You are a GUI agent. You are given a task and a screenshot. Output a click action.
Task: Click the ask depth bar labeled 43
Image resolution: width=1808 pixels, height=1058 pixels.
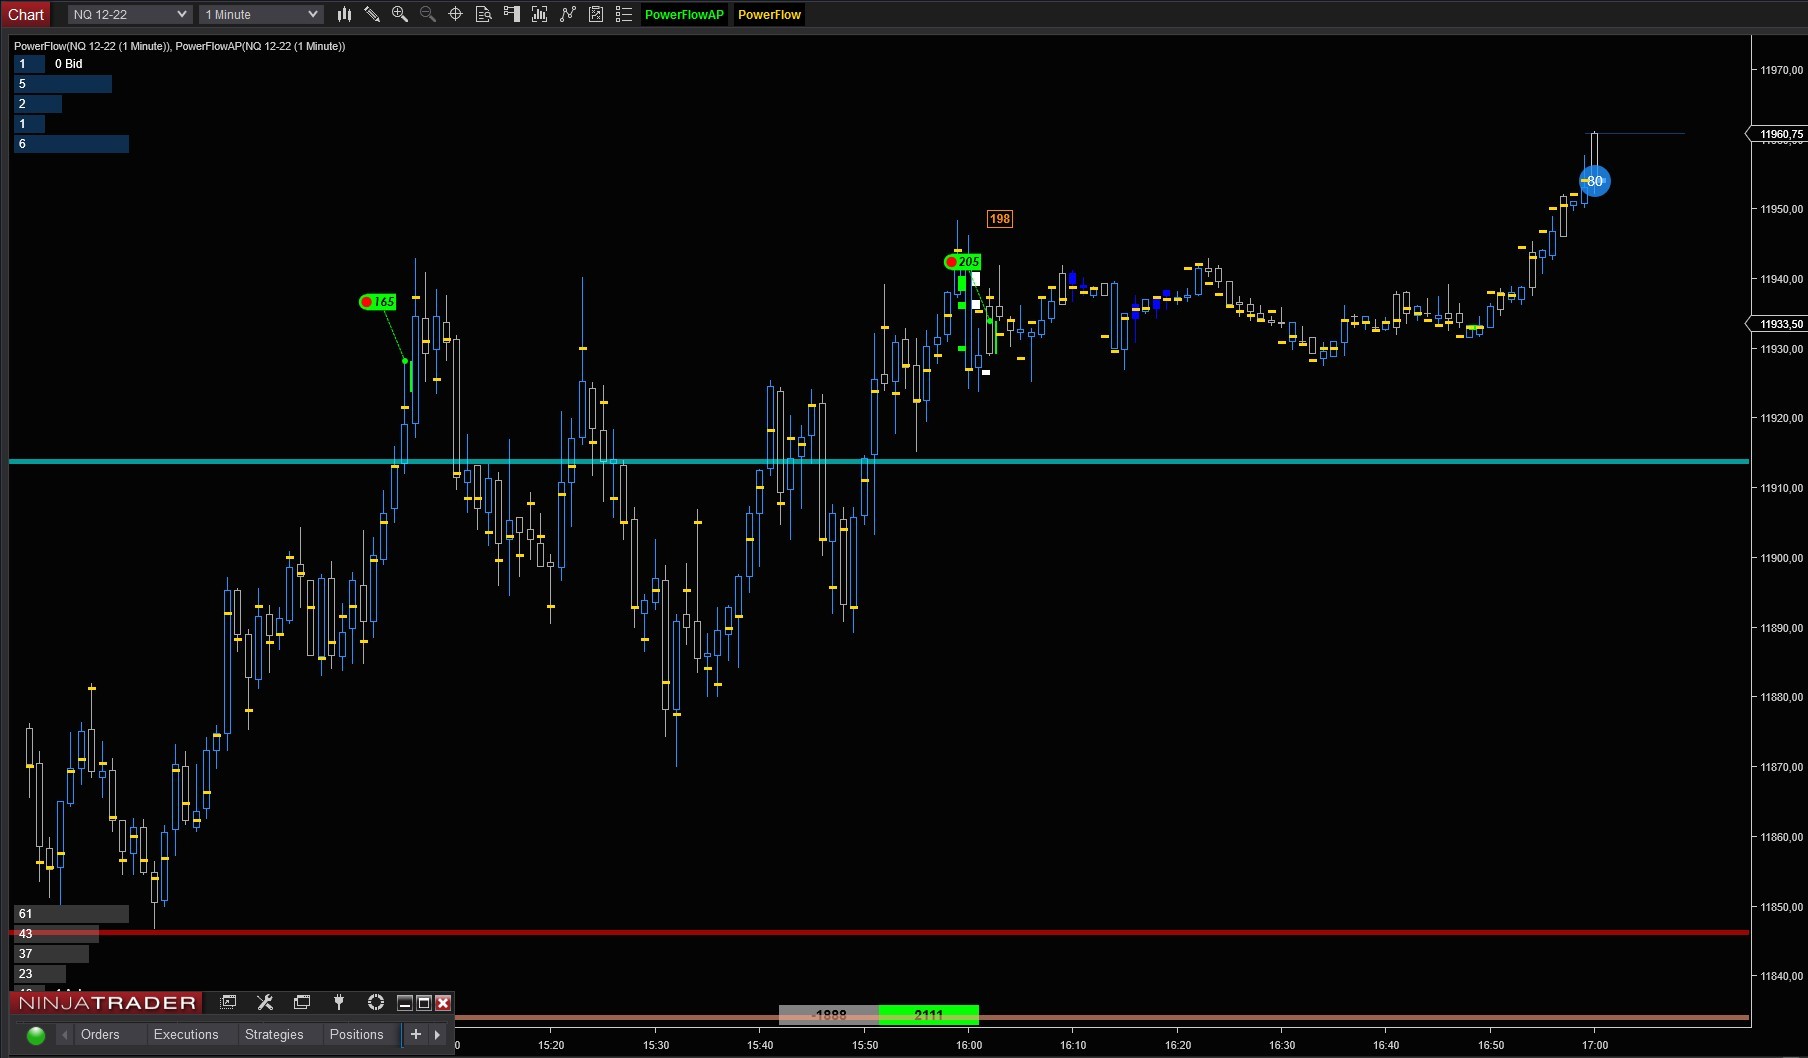click(56, 934)
